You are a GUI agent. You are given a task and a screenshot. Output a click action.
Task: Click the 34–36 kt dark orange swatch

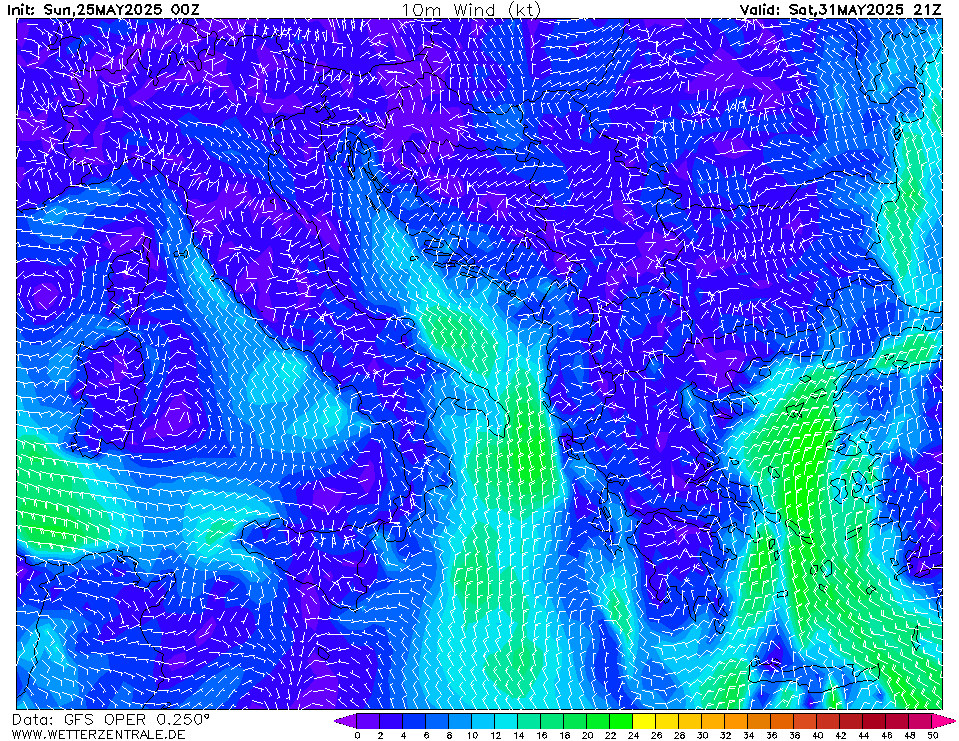tap(760, 721)
